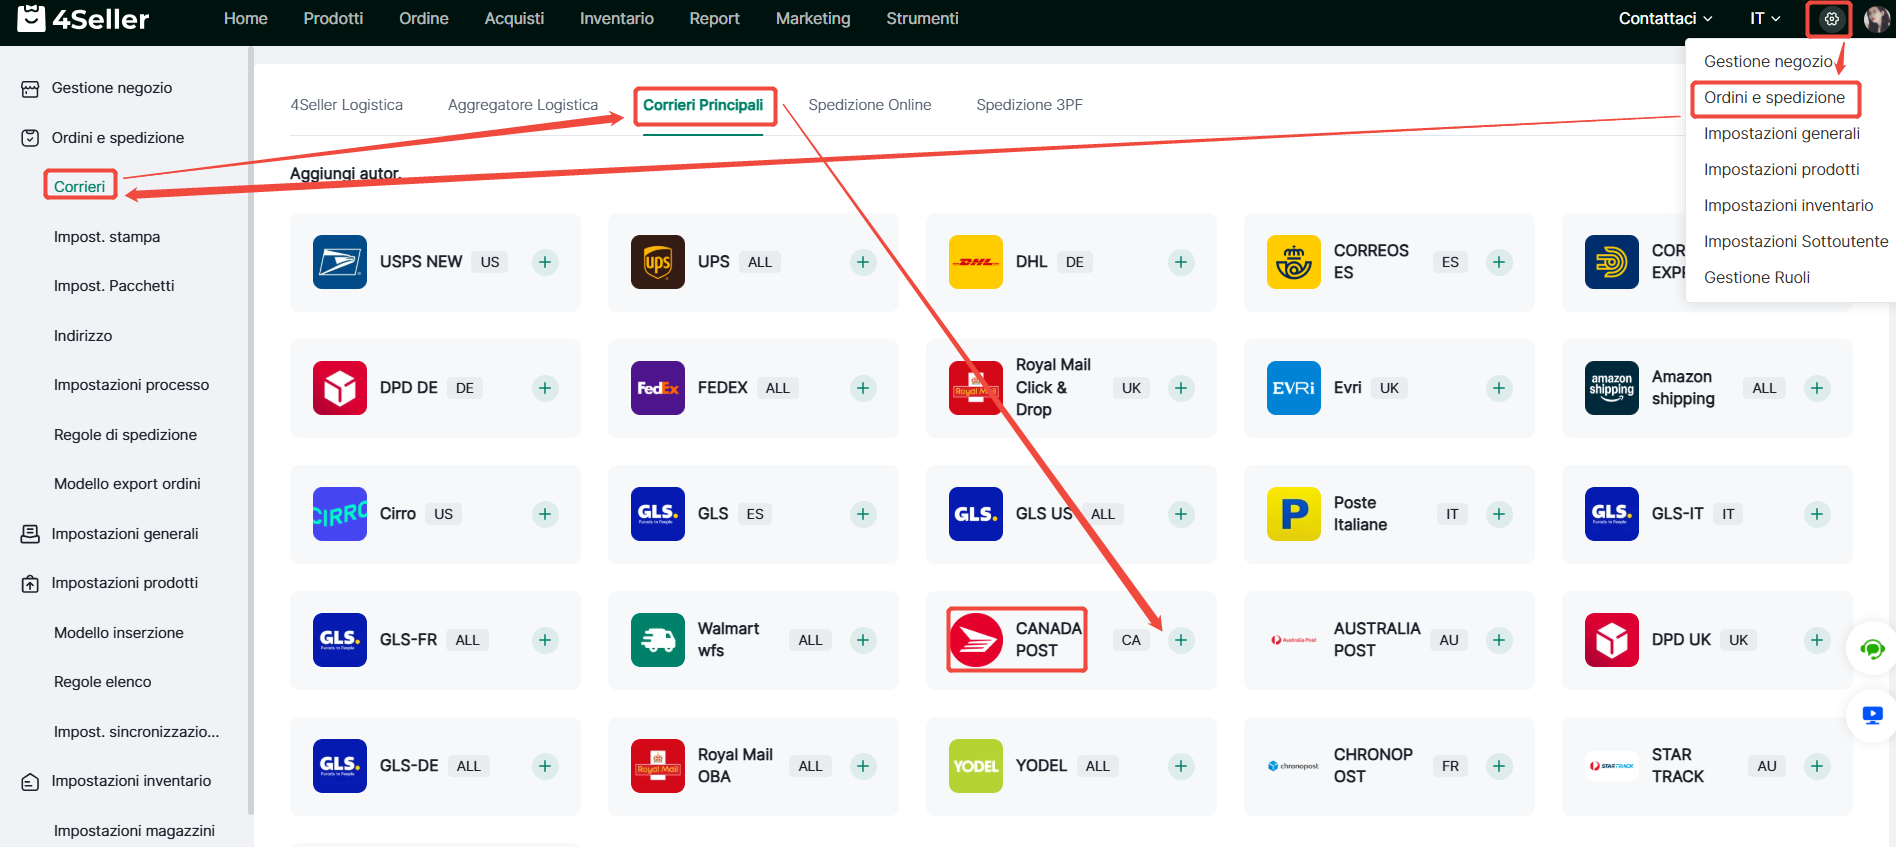Open the Ordine menu
This screenshot has height=847, width=1896.
pos(424,19)
